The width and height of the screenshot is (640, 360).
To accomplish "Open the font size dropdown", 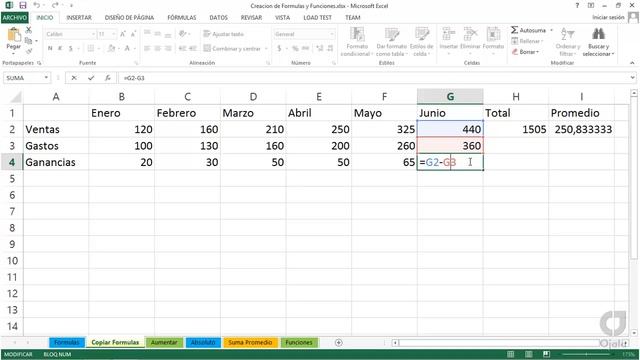I will [x=113, y=34].
